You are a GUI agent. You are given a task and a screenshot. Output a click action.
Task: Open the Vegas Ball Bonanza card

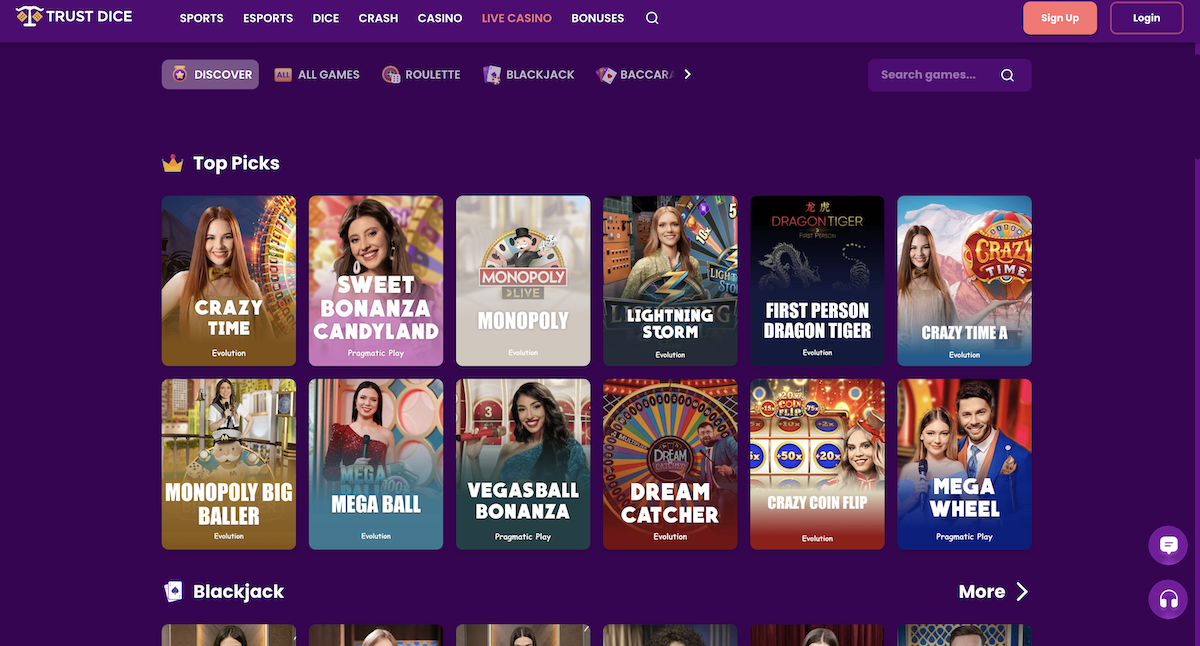523,464
